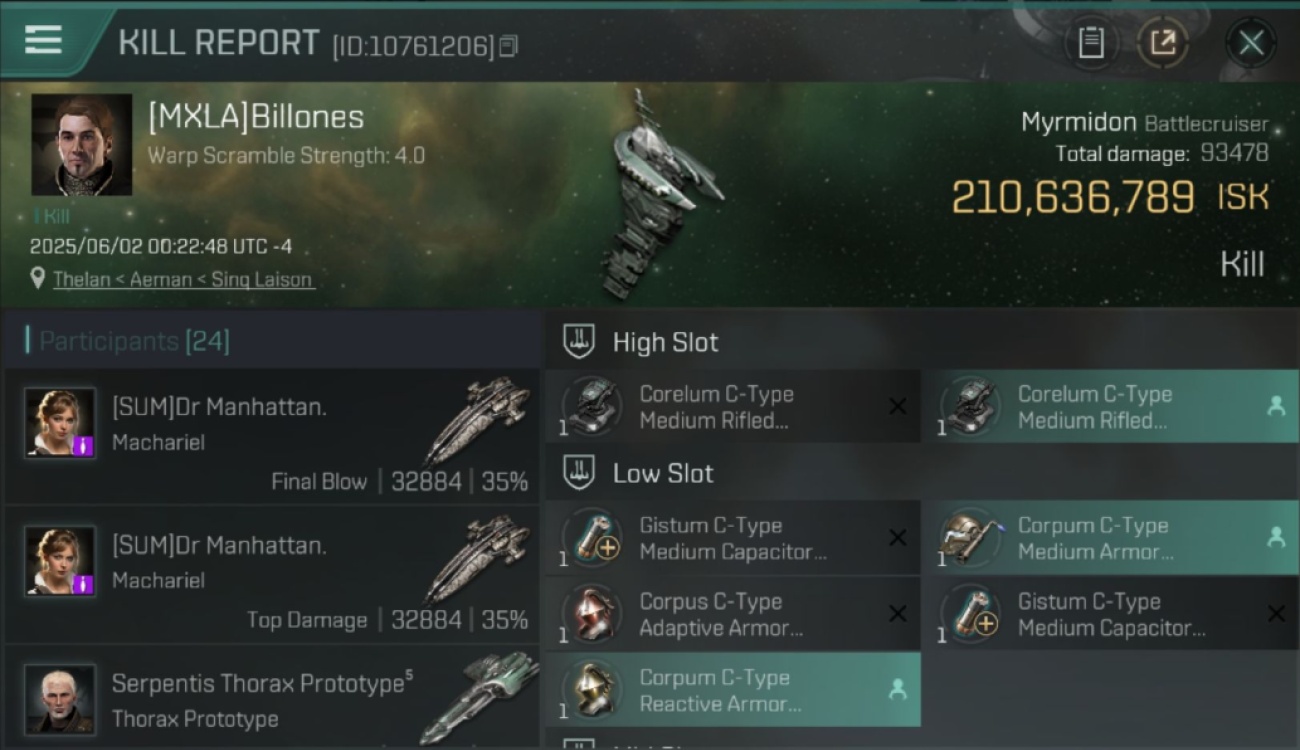Click the share export icon
The width and height of the screenshot is (1300, 750).
[x=1162, y=43]
